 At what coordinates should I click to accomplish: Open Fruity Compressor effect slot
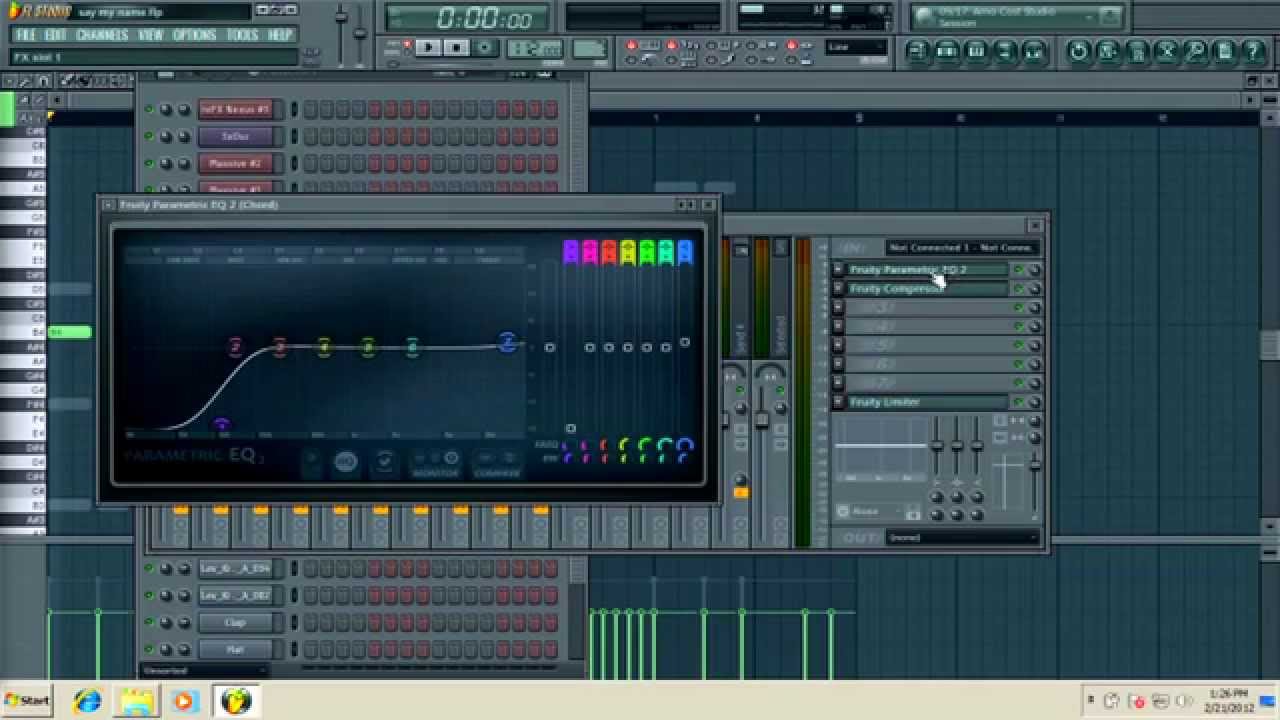[x=927, y=289]
